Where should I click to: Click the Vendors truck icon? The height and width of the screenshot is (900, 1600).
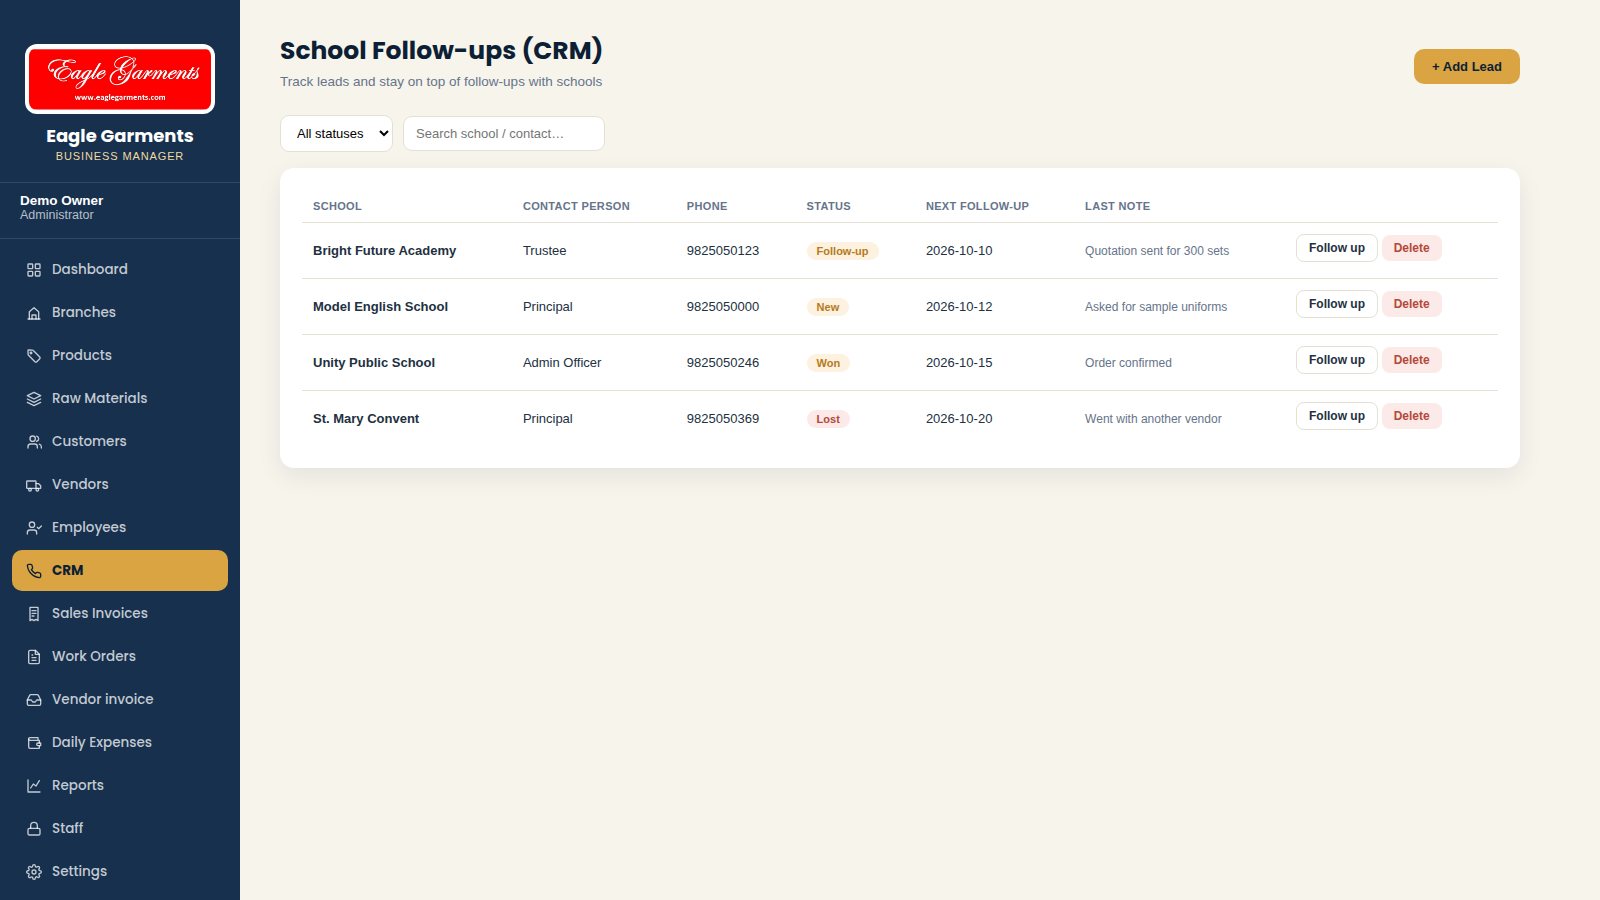pyautogui.click(x=34, y=485)
